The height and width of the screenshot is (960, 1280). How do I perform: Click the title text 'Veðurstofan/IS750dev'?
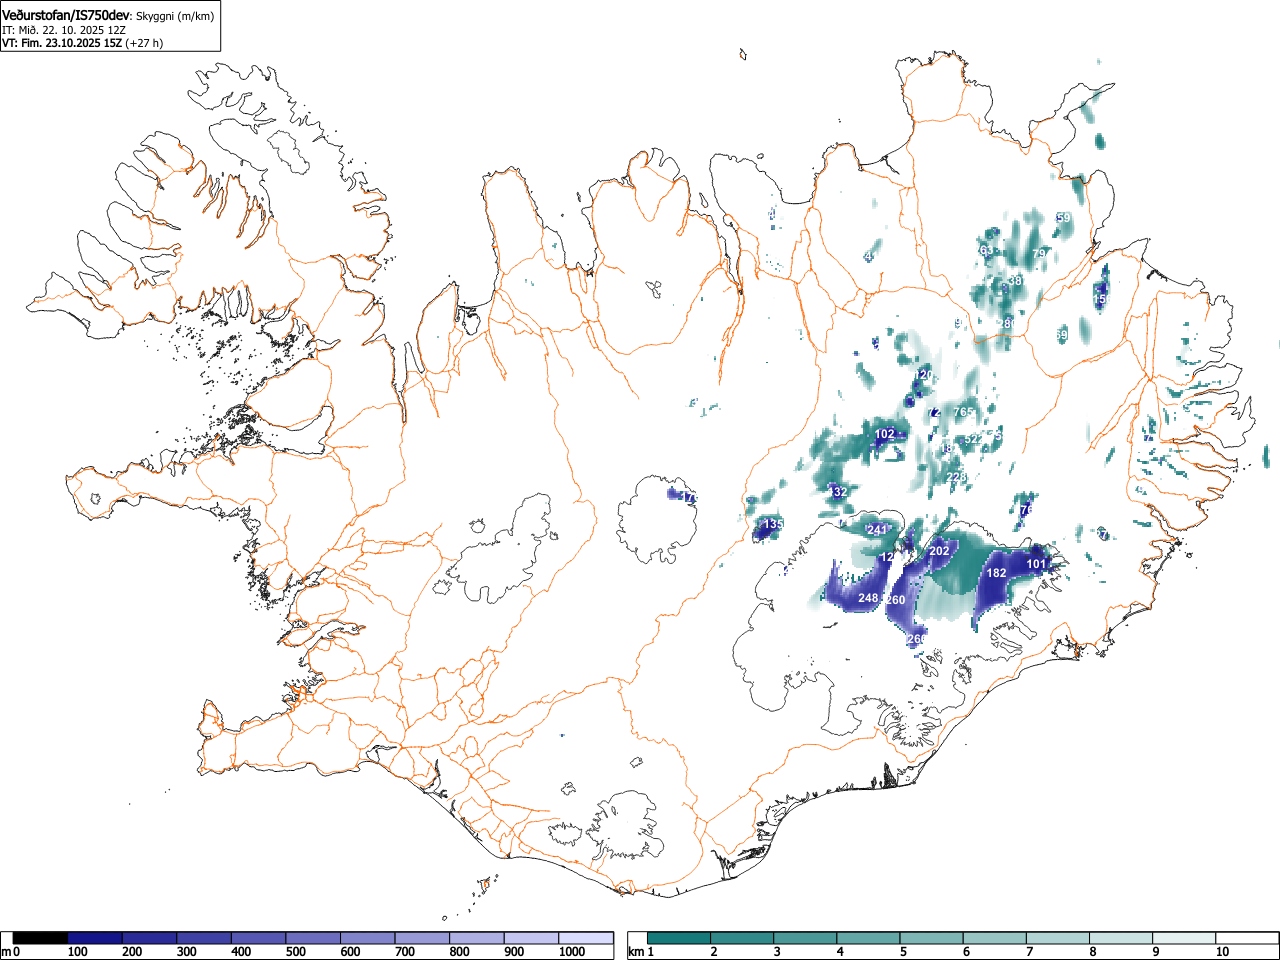[67, 16]
